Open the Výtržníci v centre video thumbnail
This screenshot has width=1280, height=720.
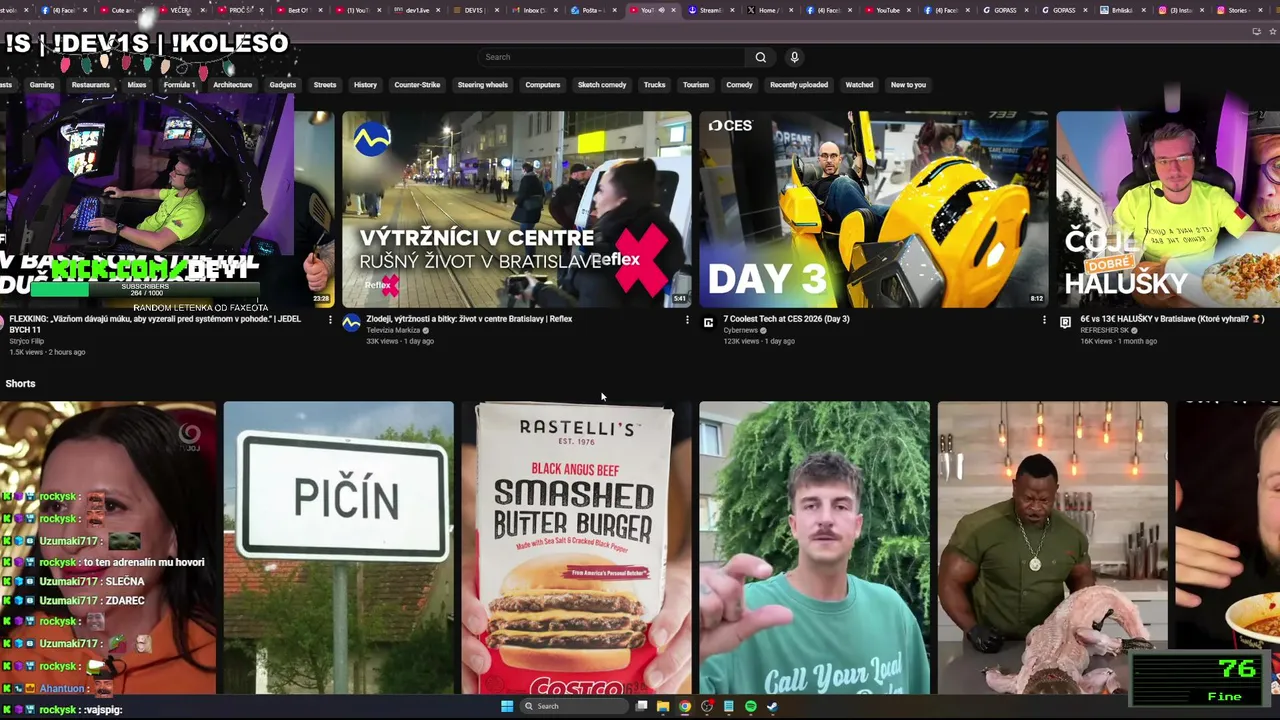(516, 209)
